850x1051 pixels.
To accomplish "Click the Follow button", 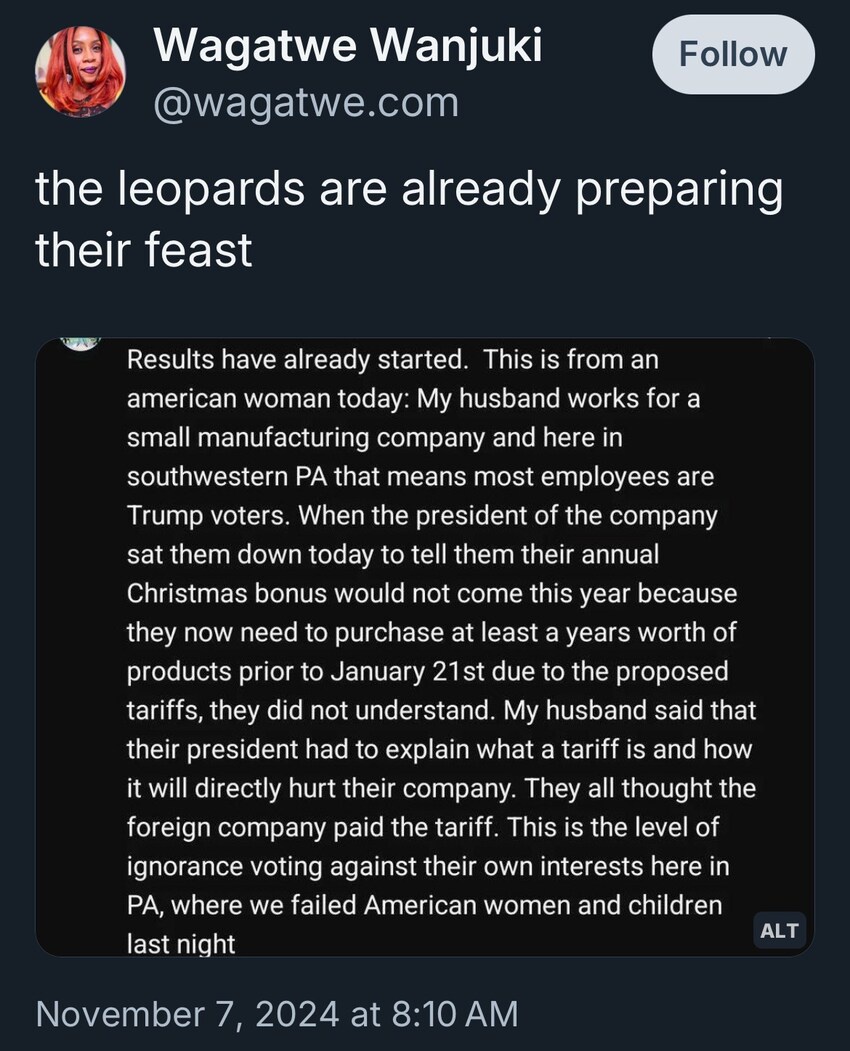I will pos(732,54).
